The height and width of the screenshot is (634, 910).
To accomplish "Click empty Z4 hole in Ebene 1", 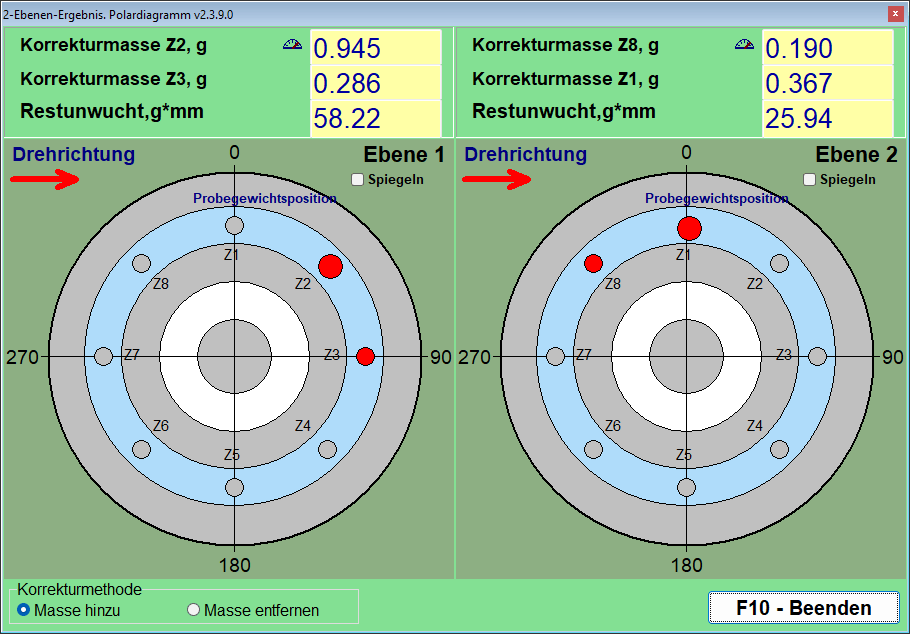I will pyautogui.click(x=327, y=449).
